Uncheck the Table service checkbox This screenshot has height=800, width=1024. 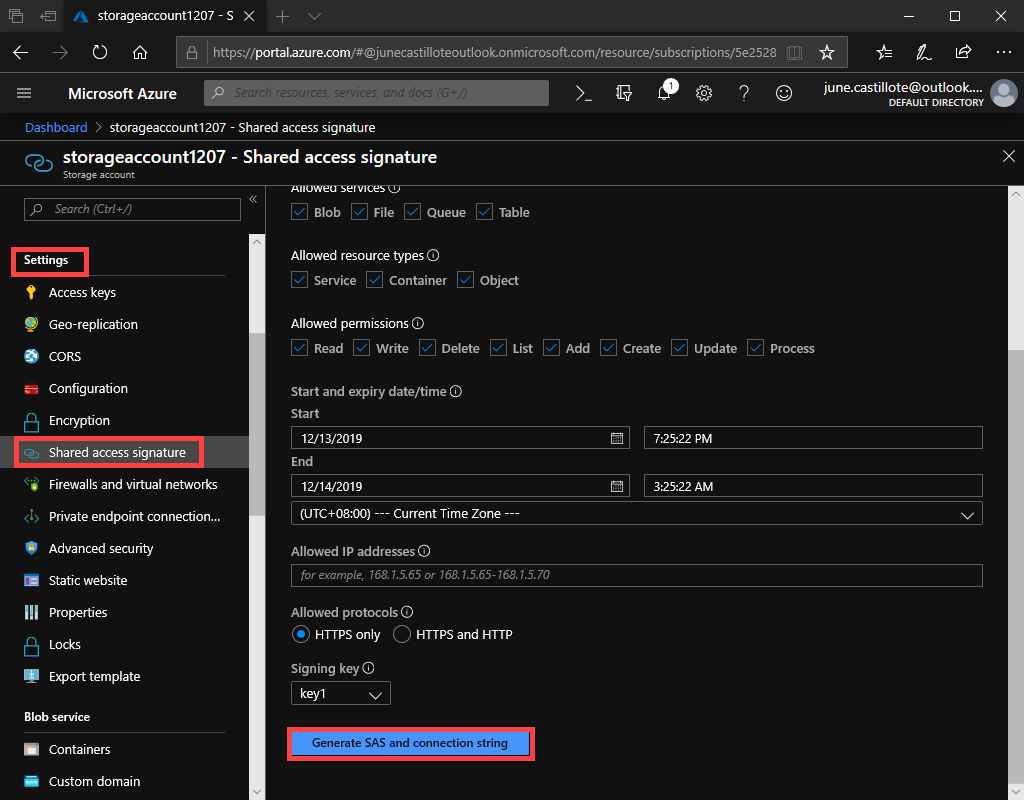tap(484, 212)
